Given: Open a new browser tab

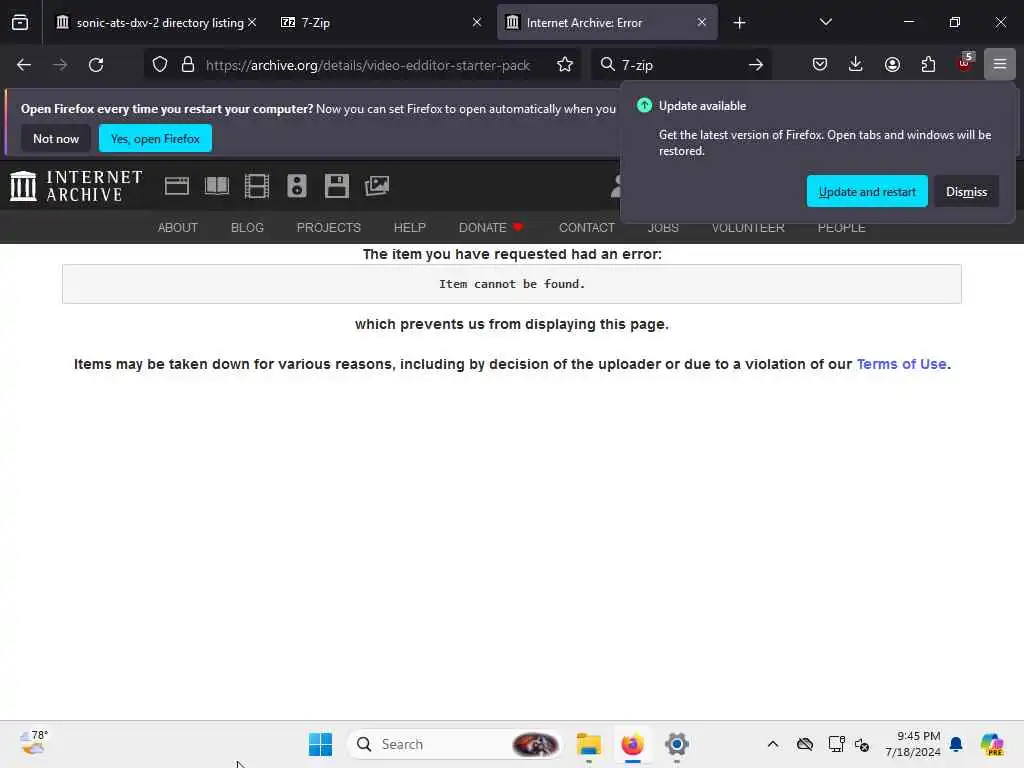Looking at the screenshot, I should (739, 23).
